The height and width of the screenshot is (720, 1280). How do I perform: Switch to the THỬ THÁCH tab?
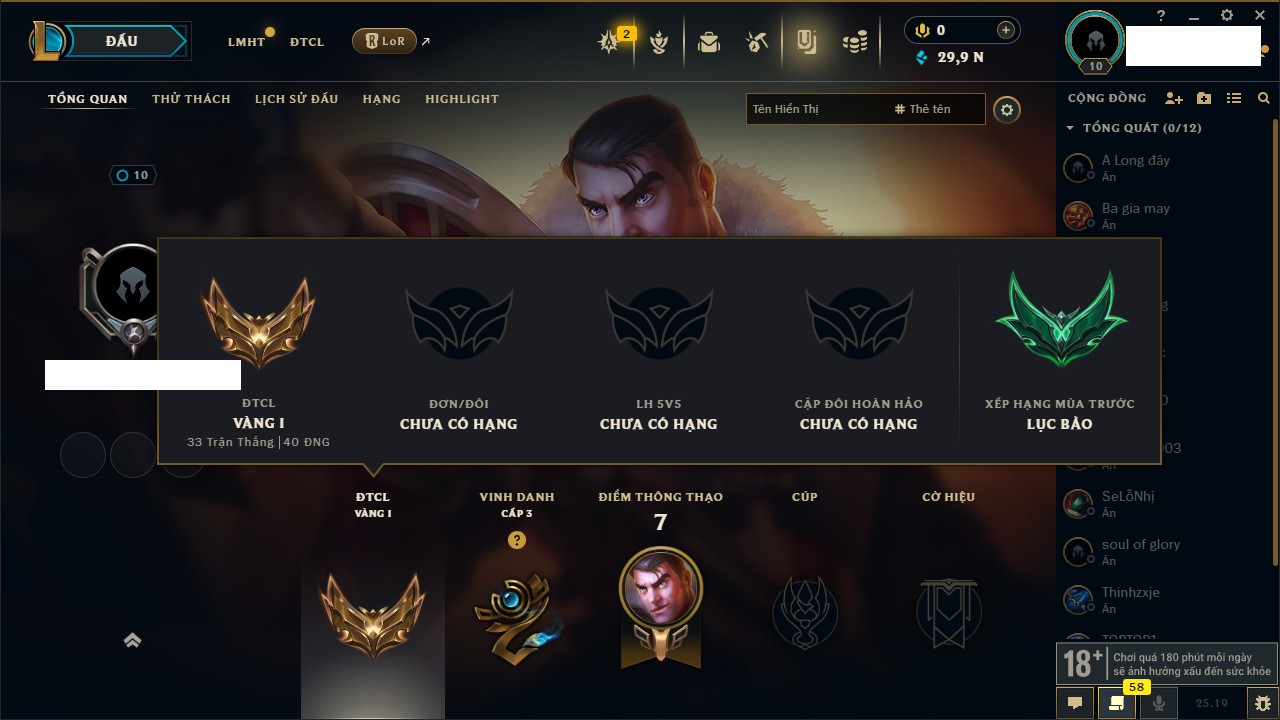191,99
